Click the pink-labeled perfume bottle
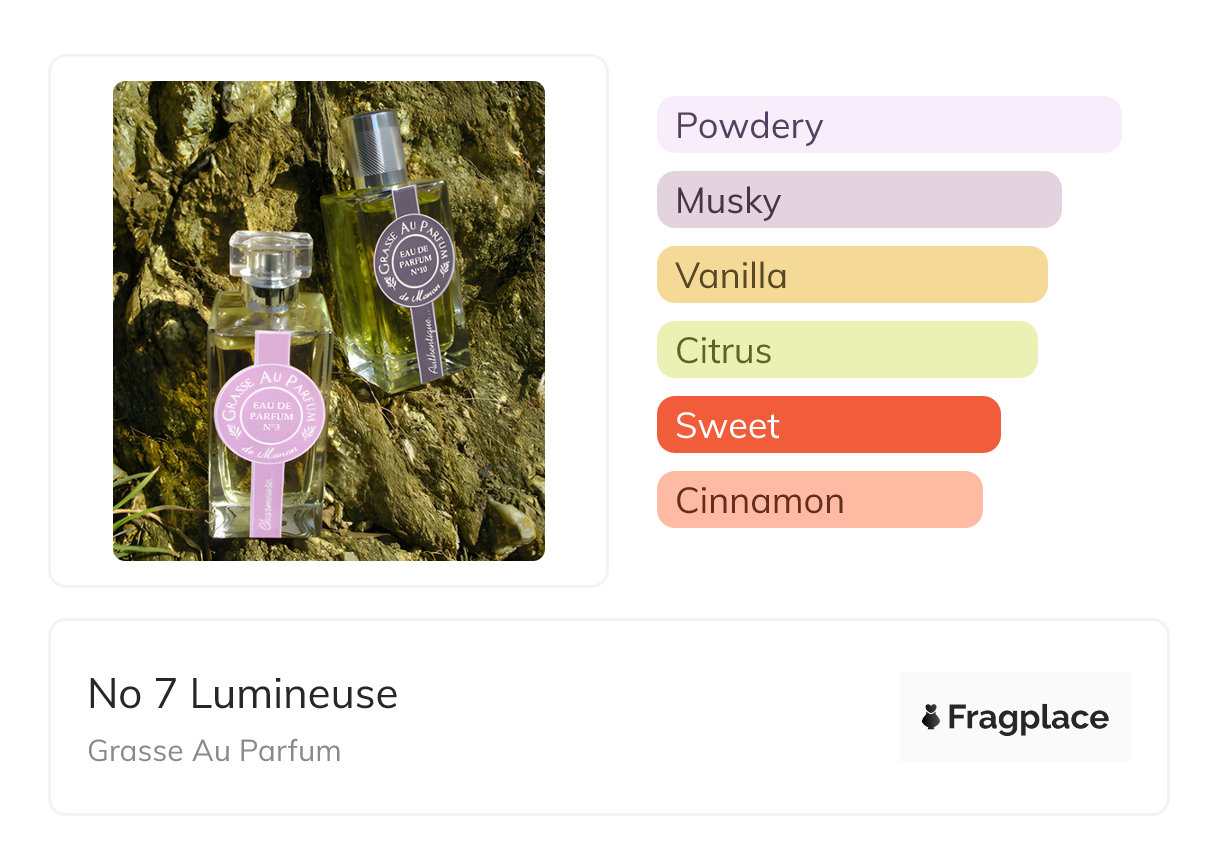This screenshot has width=1218, height=864. (270, 385)
